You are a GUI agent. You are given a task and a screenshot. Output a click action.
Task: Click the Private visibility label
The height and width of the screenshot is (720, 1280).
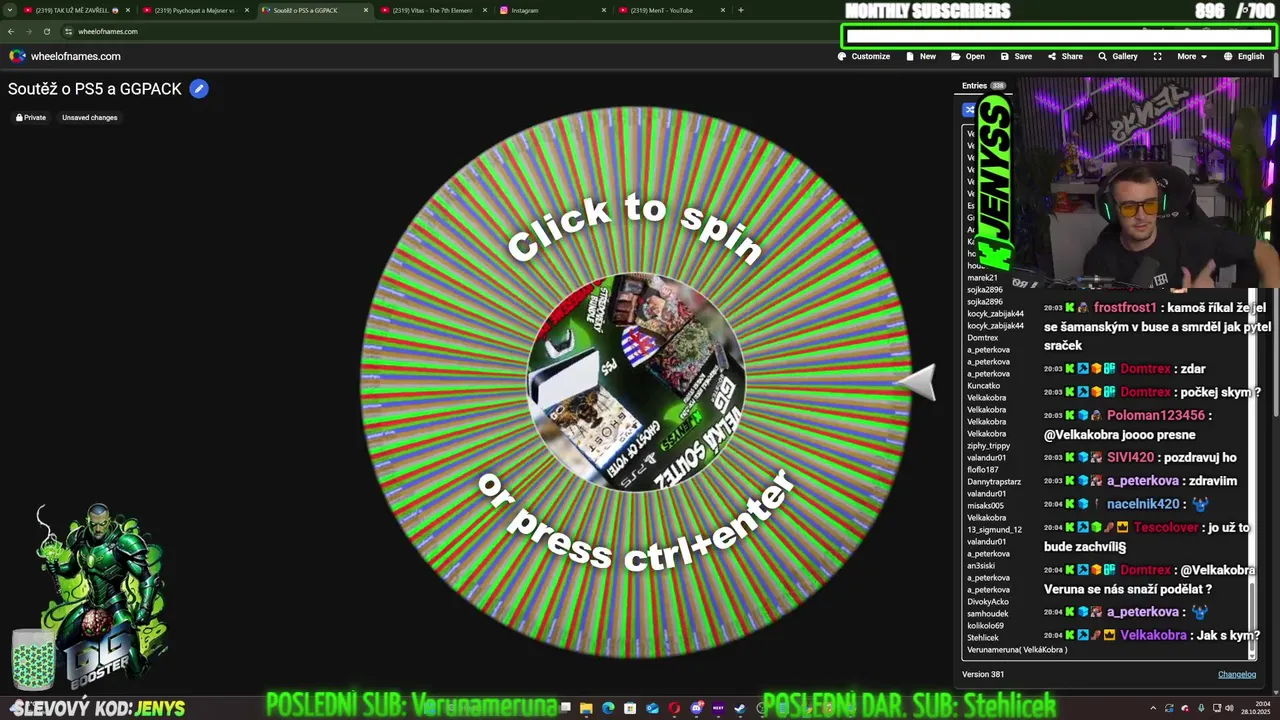pos(31,117)
